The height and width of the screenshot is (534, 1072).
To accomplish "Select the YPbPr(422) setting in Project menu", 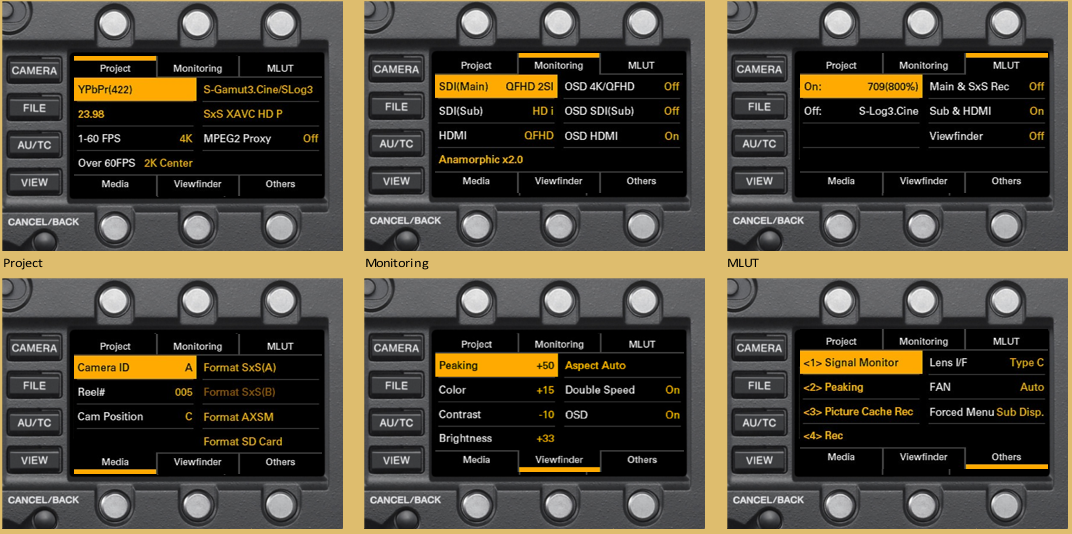I will [135, 90].
